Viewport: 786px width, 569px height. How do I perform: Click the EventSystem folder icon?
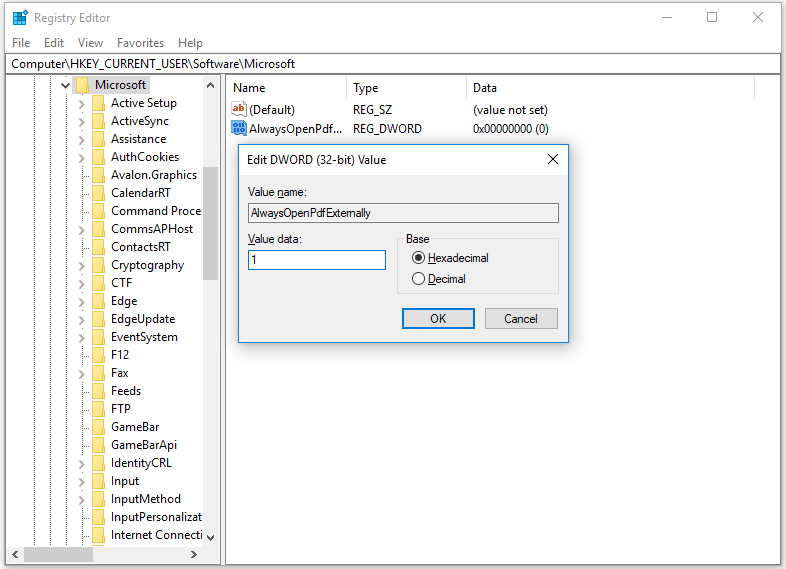click(98, 337)
